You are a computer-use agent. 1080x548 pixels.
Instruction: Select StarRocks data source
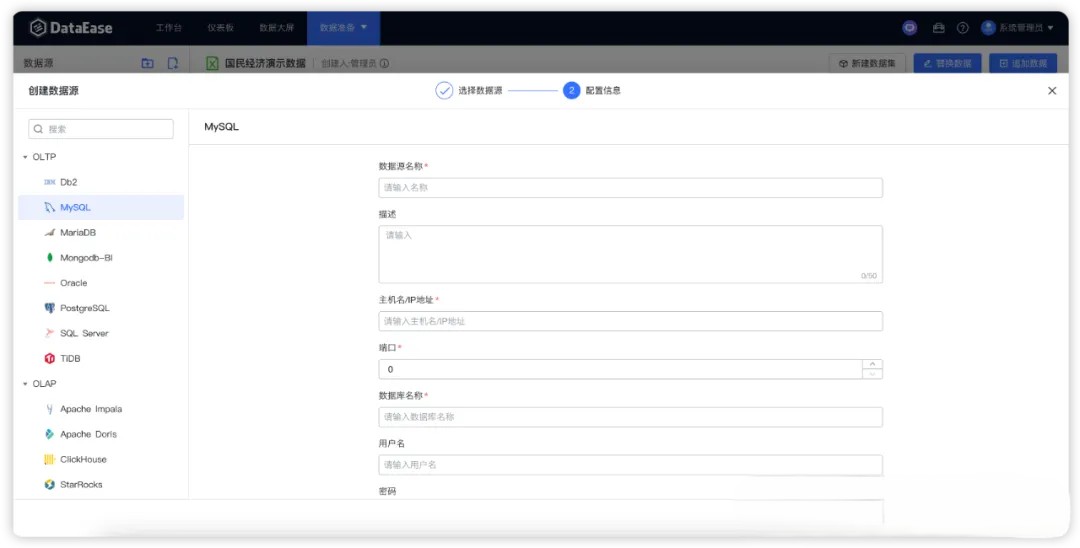pos(80,484)
